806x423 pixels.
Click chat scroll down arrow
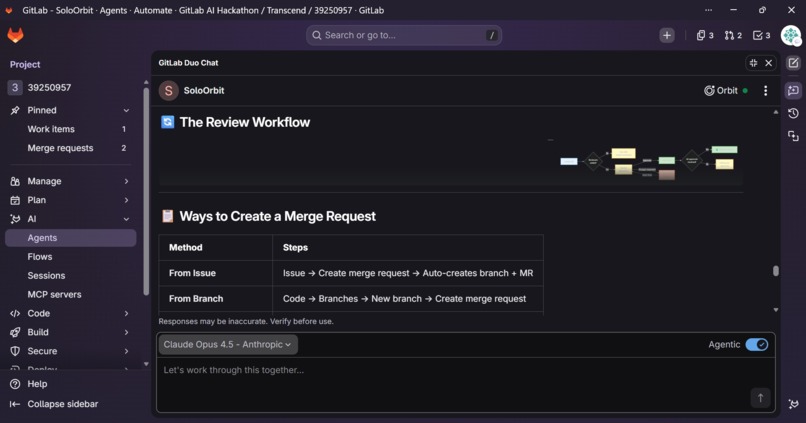click(x=776, y=310)
